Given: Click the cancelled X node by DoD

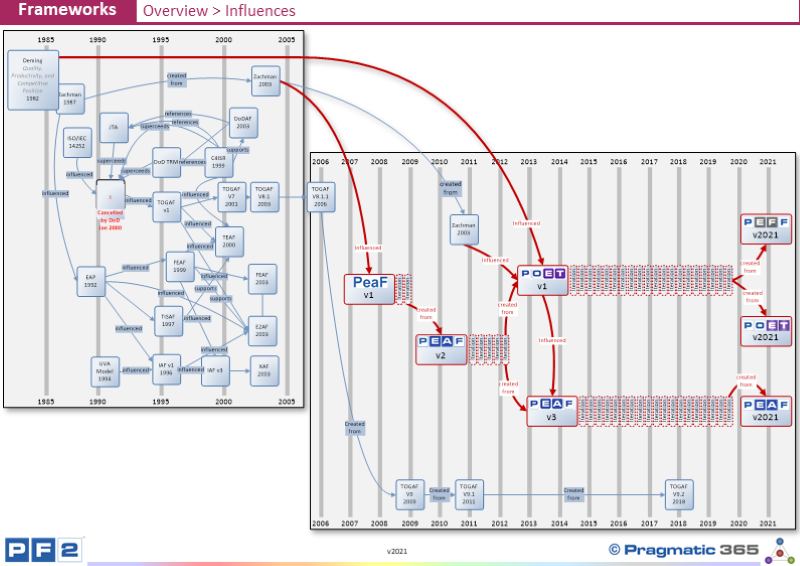Looking at the screenshot, I should pyautogui.click(x=110, y=194).
